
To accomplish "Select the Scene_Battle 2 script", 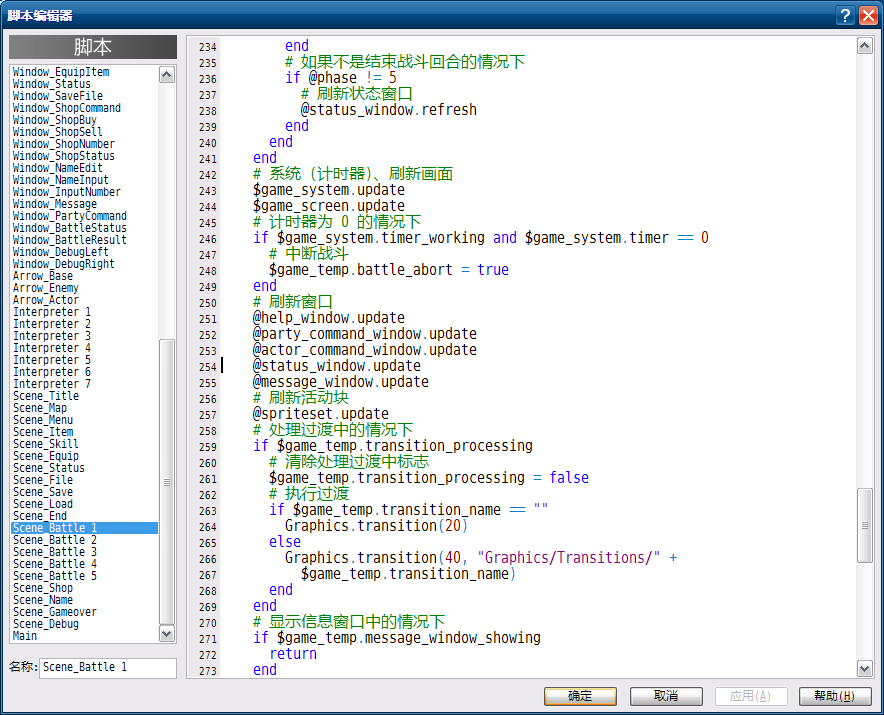I will pyautogui.click(x=85, y=540).
